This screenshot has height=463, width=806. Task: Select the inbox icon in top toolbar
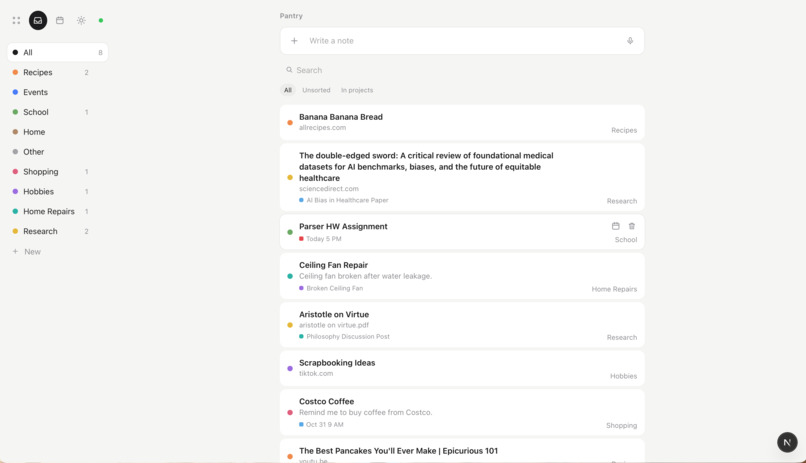(38, 21)
